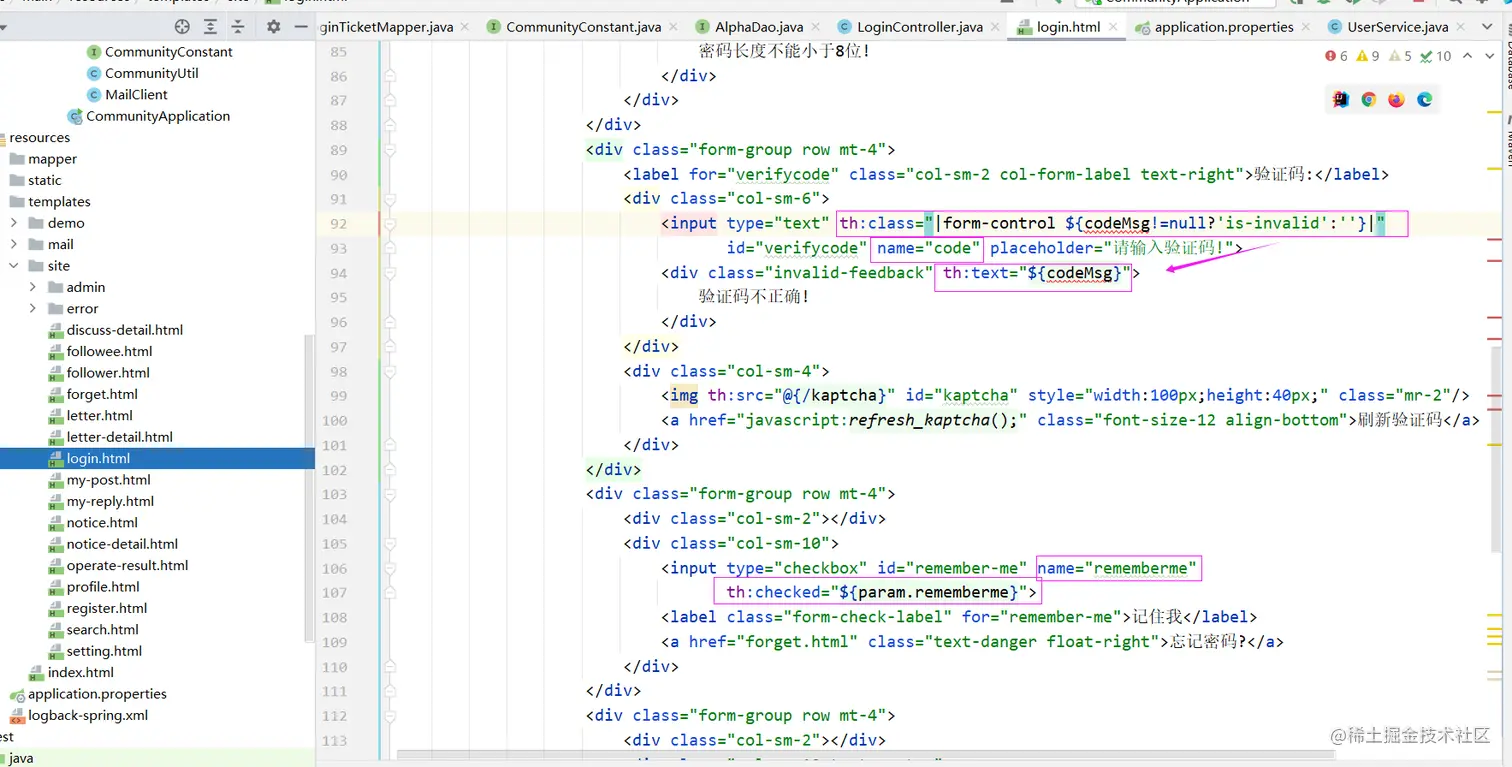Click the Collapse All icon in project panel
The image size is (1512, 767).
[238, 27]
